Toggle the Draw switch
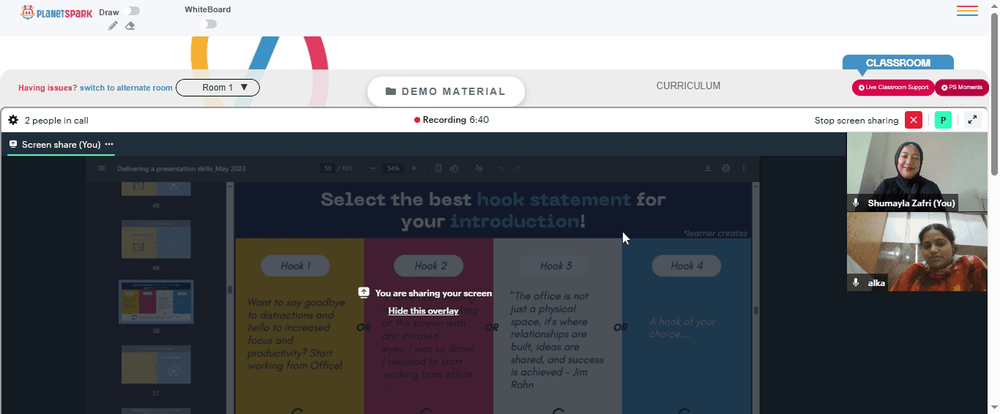 point(133,11)
